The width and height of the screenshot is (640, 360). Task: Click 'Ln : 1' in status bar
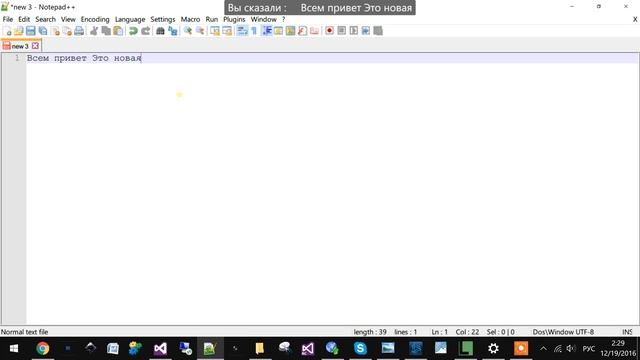pyautogui.click(x=440, y=332)
